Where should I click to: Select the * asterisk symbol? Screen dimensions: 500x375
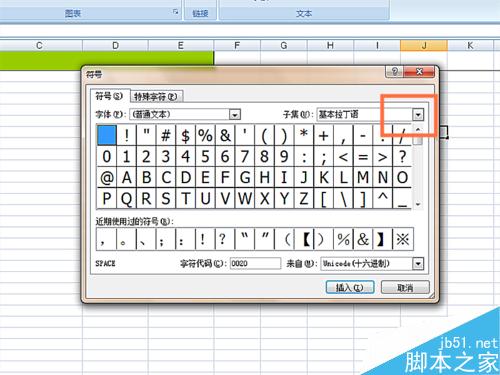pos(304,136)
